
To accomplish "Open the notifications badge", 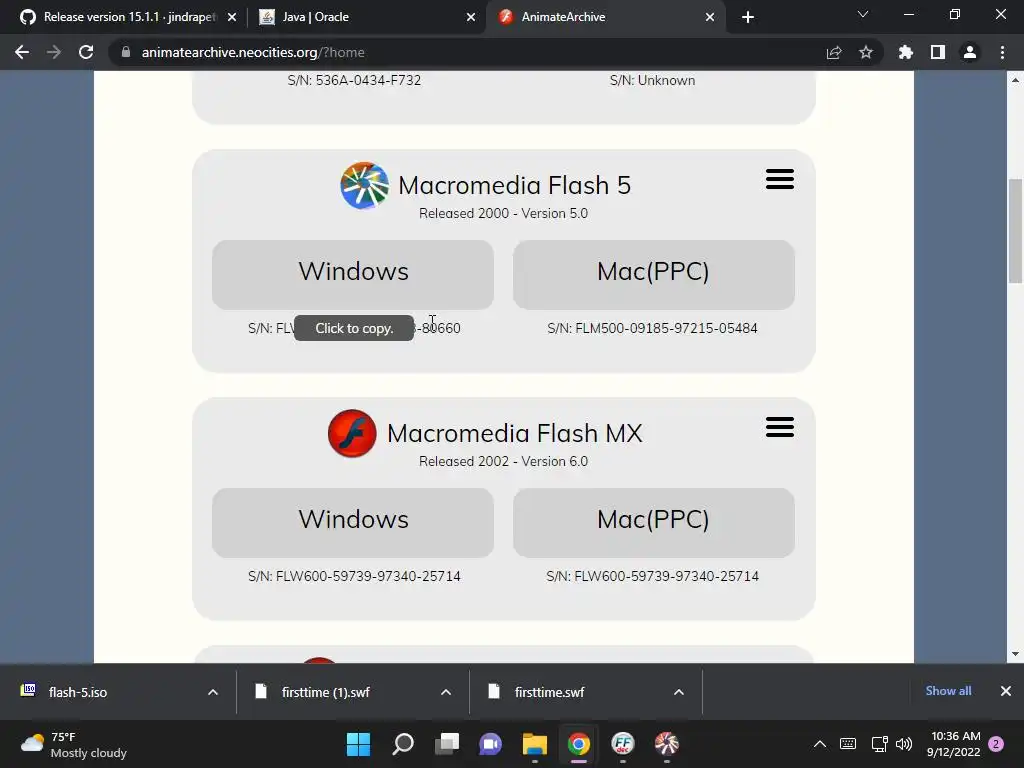I will pyautogui.click(x=996, y=744).
